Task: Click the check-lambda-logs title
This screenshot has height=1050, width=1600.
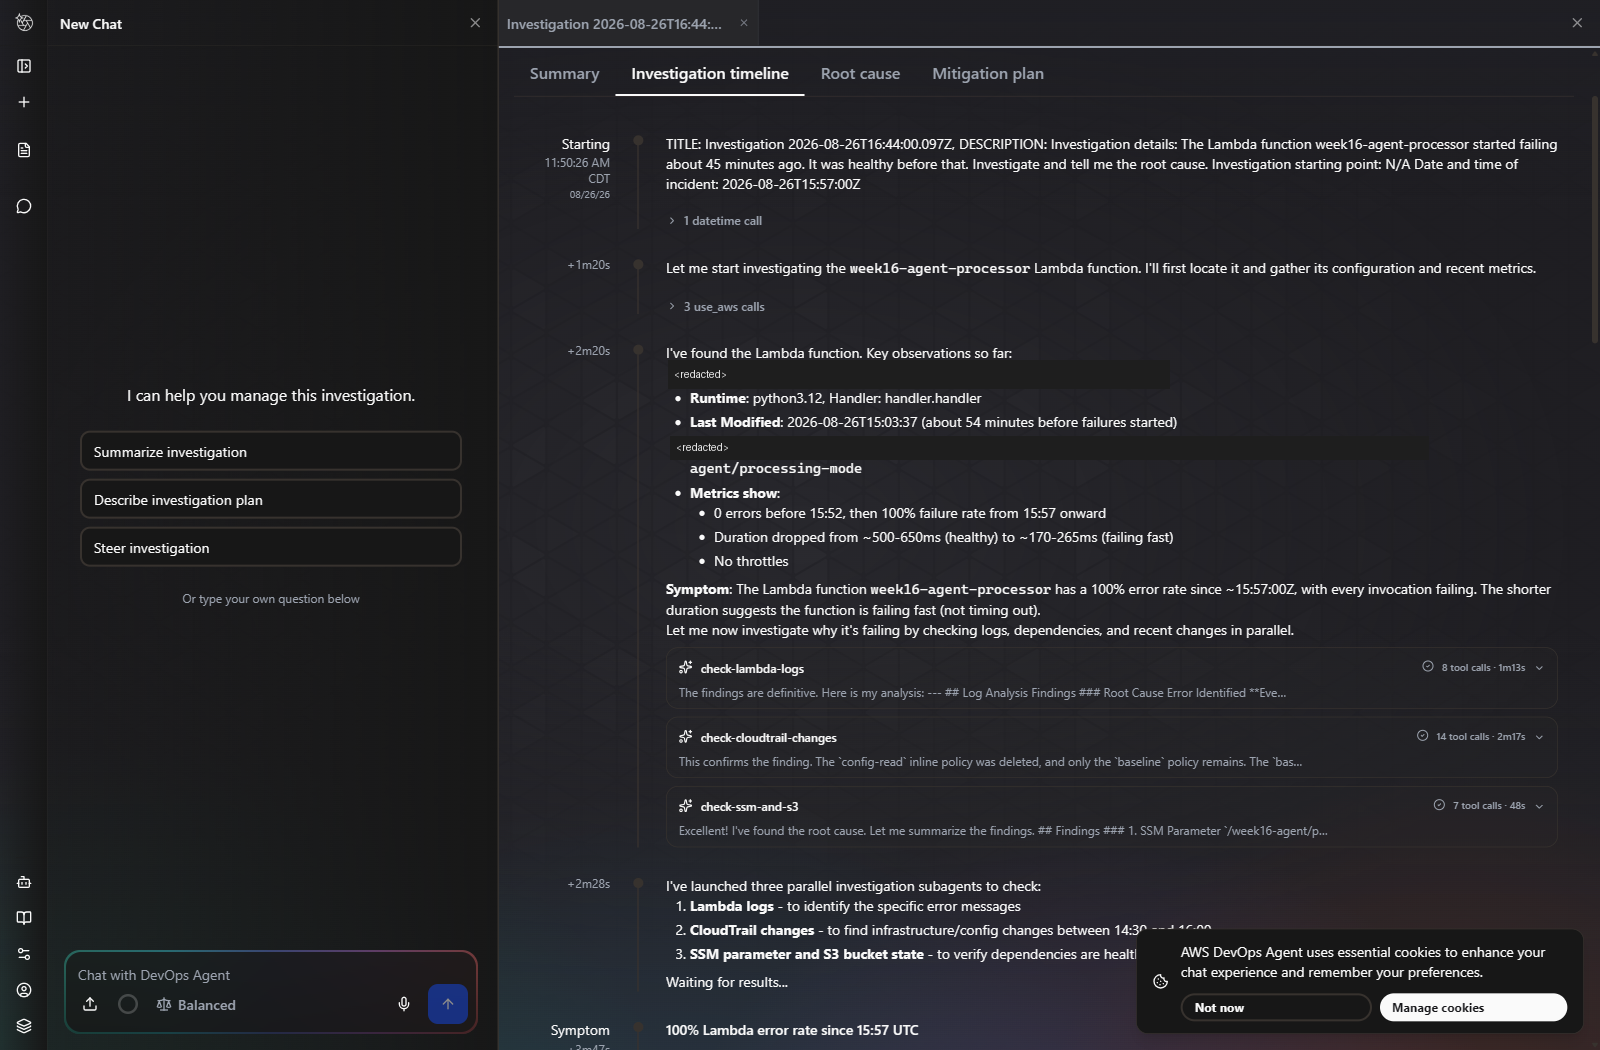Action: click(x=752, y=669)
